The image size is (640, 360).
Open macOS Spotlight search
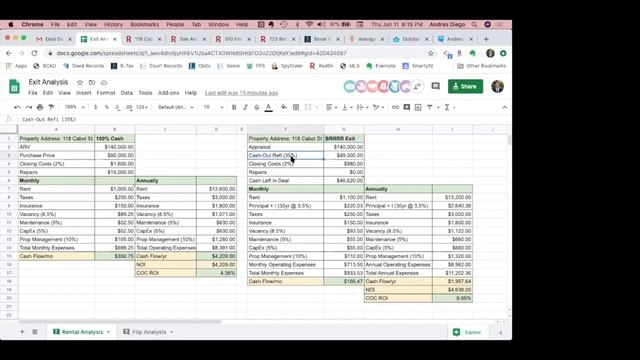[474, 24]
